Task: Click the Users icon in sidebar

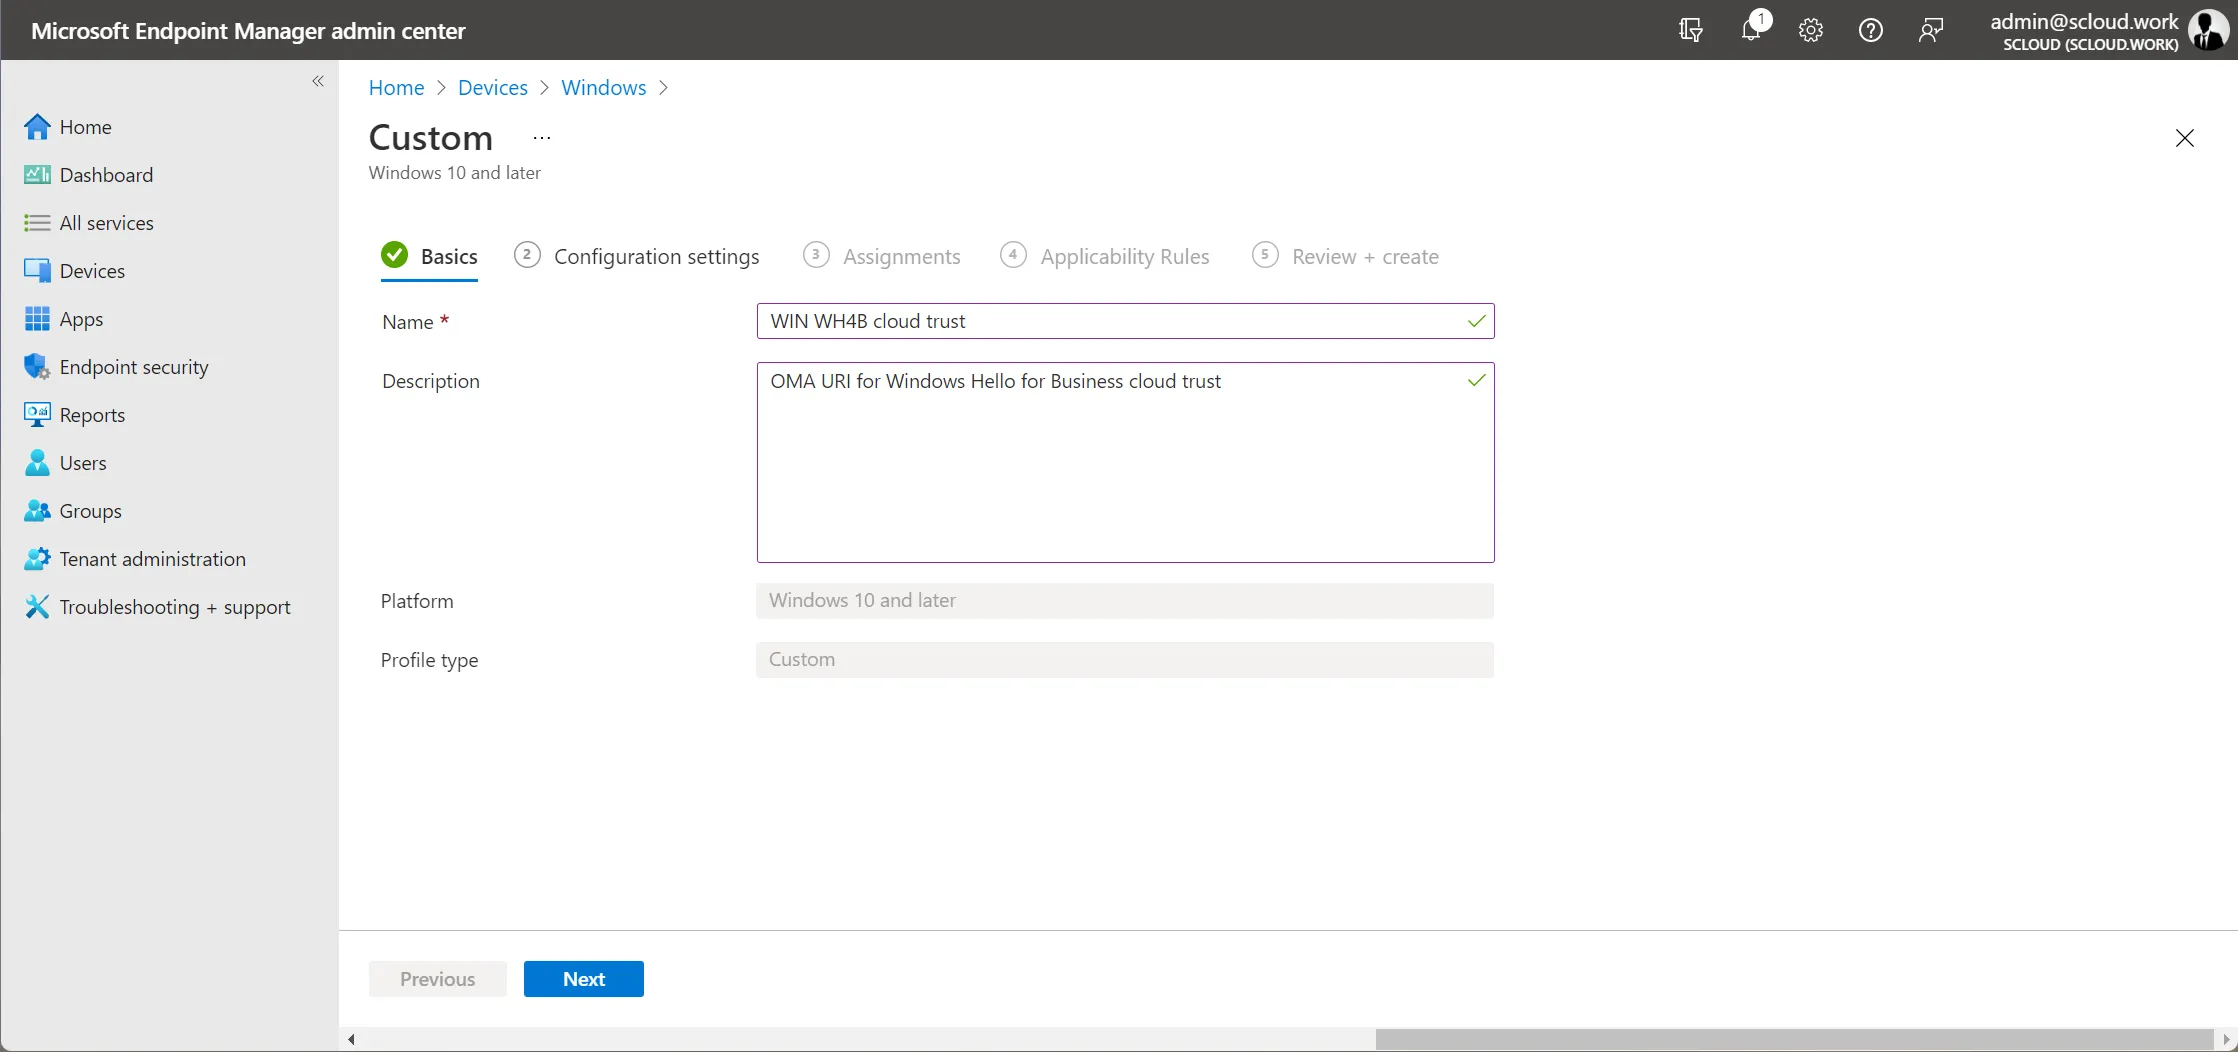Action: (x=37, y=463)
